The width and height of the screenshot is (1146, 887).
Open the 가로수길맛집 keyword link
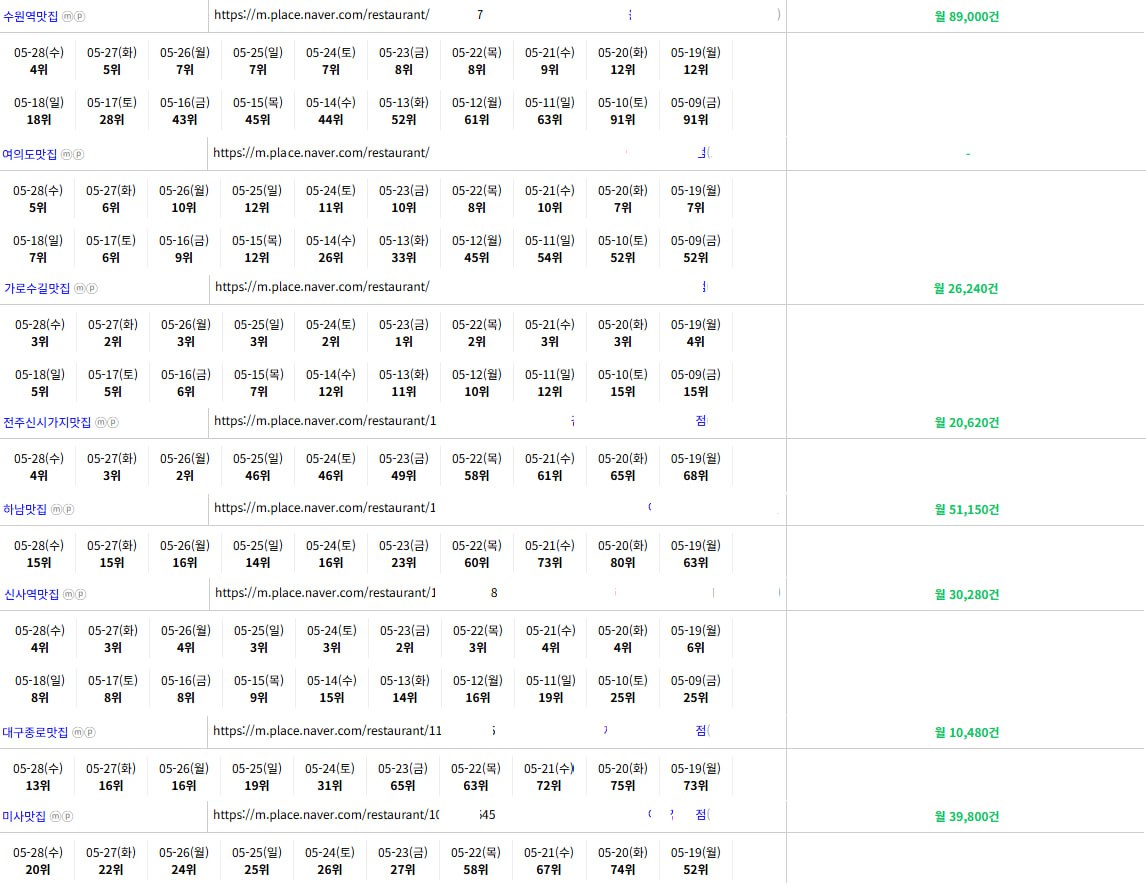36,289
